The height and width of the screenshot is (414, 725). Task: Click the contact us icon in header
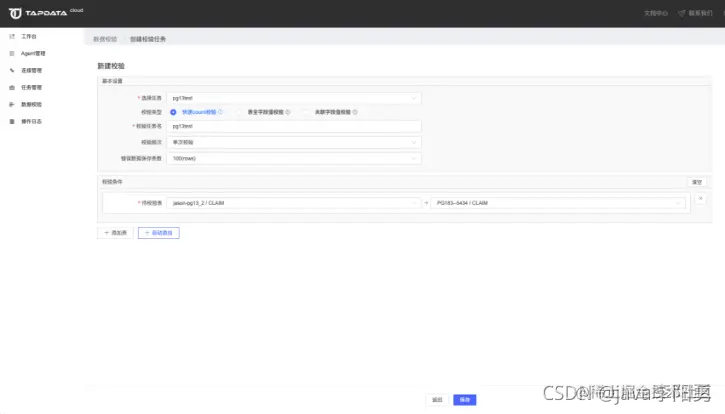[682, 13]
